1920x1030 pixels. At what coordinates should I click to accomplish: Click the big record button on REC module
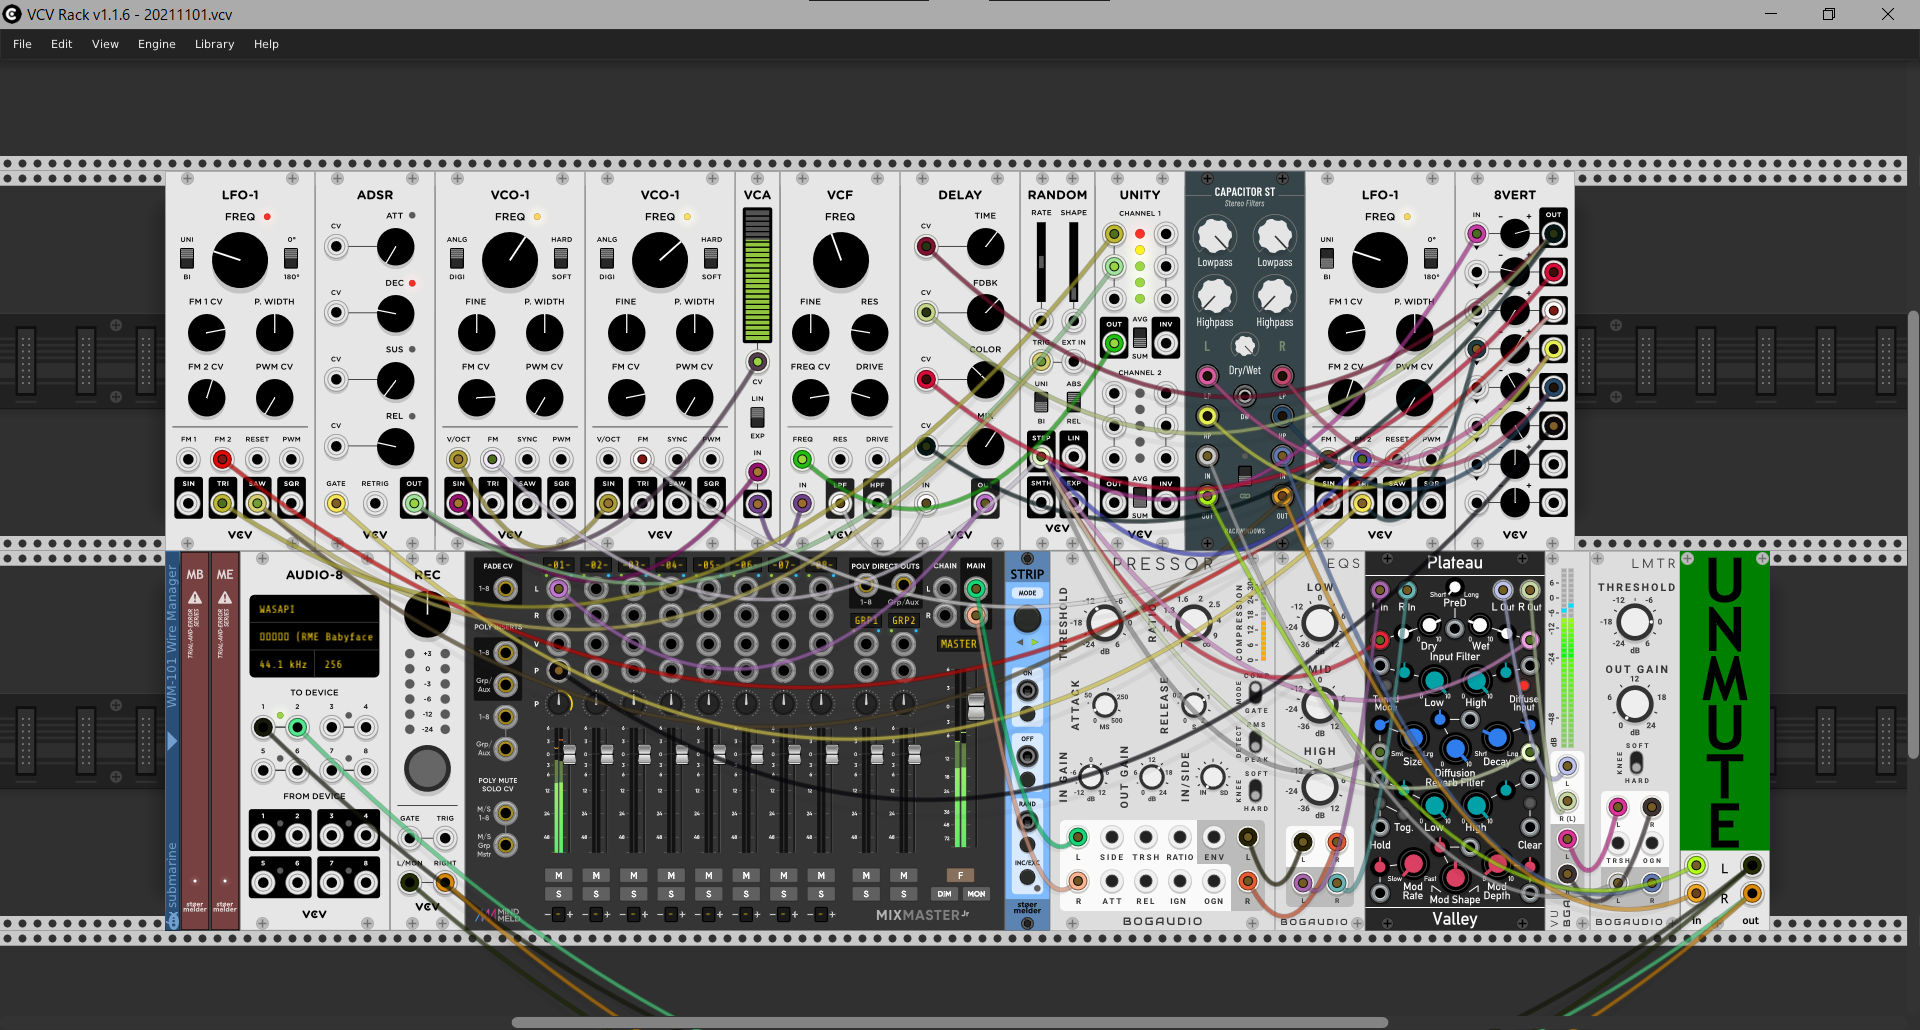pos(427,768)
